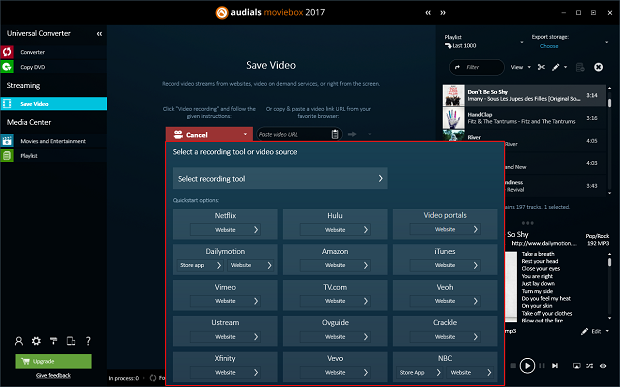Click the pencil edit icon in playlist toolbar

(556, 67)
